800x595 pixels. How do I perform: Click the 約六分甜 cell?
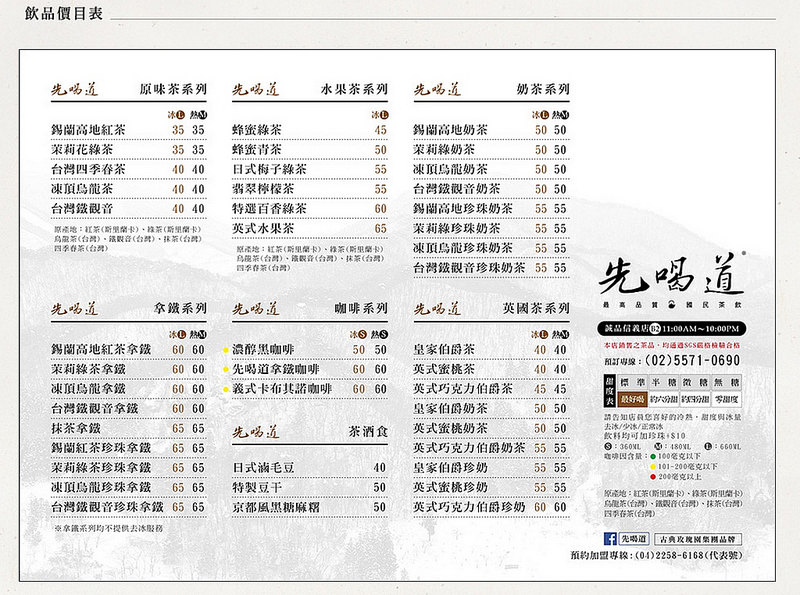664,399
